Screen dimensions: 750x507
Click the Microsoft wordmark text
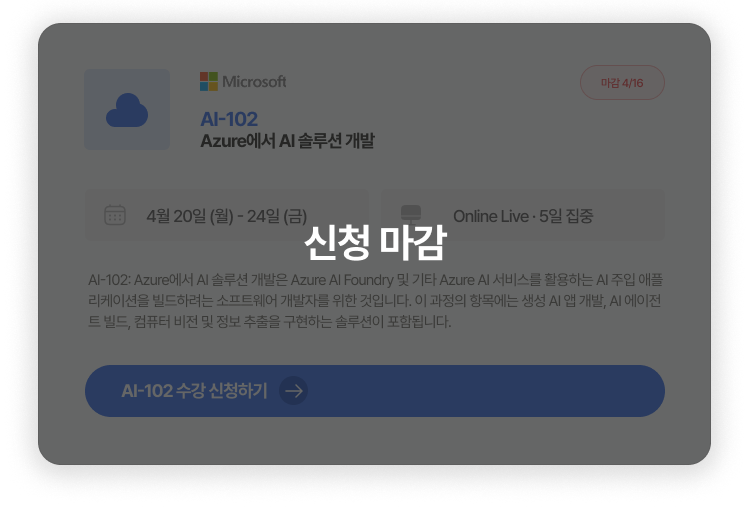pyautogui.click(x=254, y=81)
